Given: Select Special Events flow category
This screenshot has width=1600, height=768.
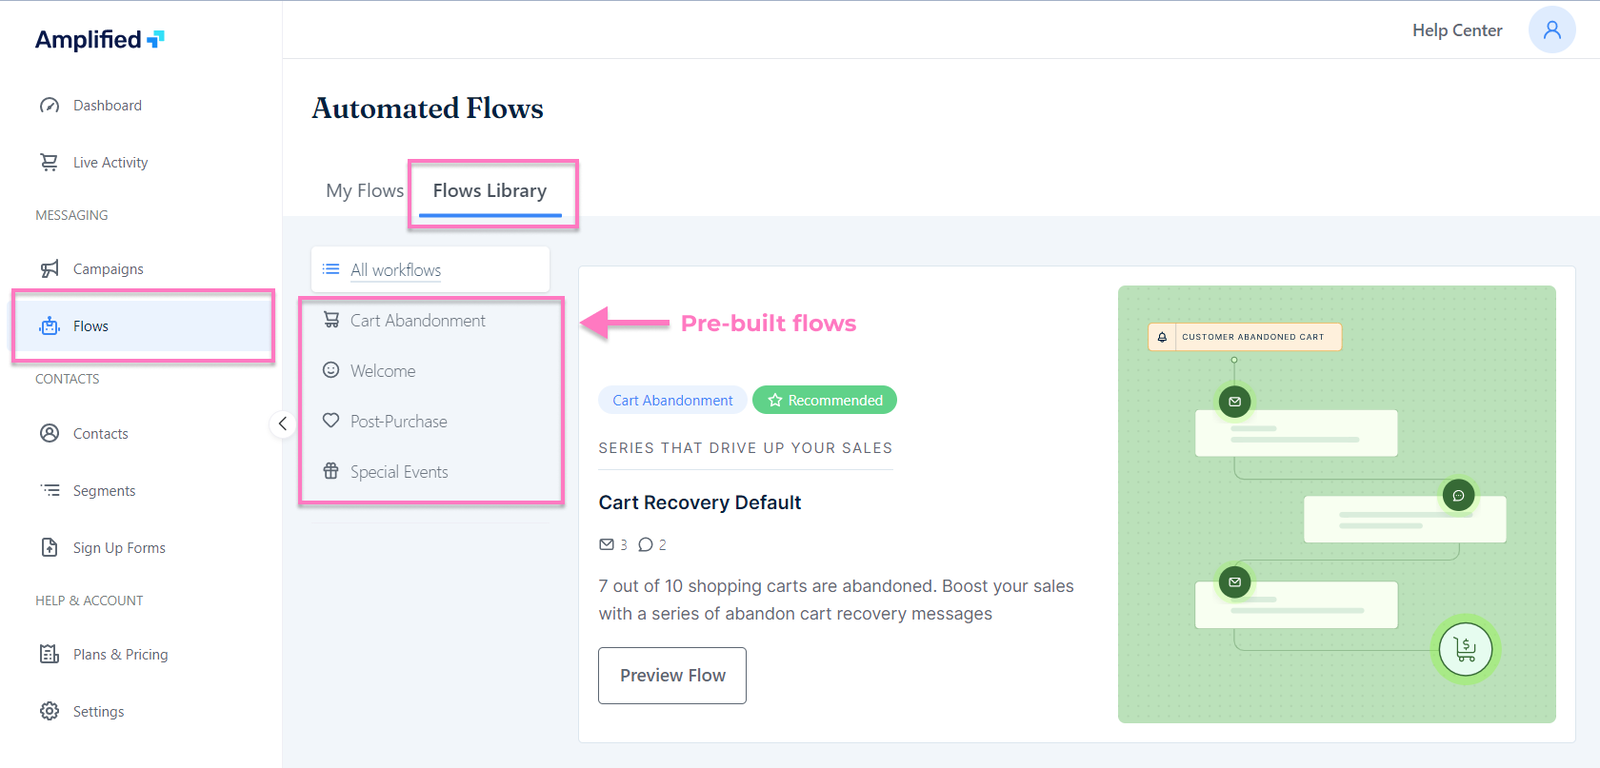Looking at the screenshot, I should pyautogui.click(x=398, y=472).
